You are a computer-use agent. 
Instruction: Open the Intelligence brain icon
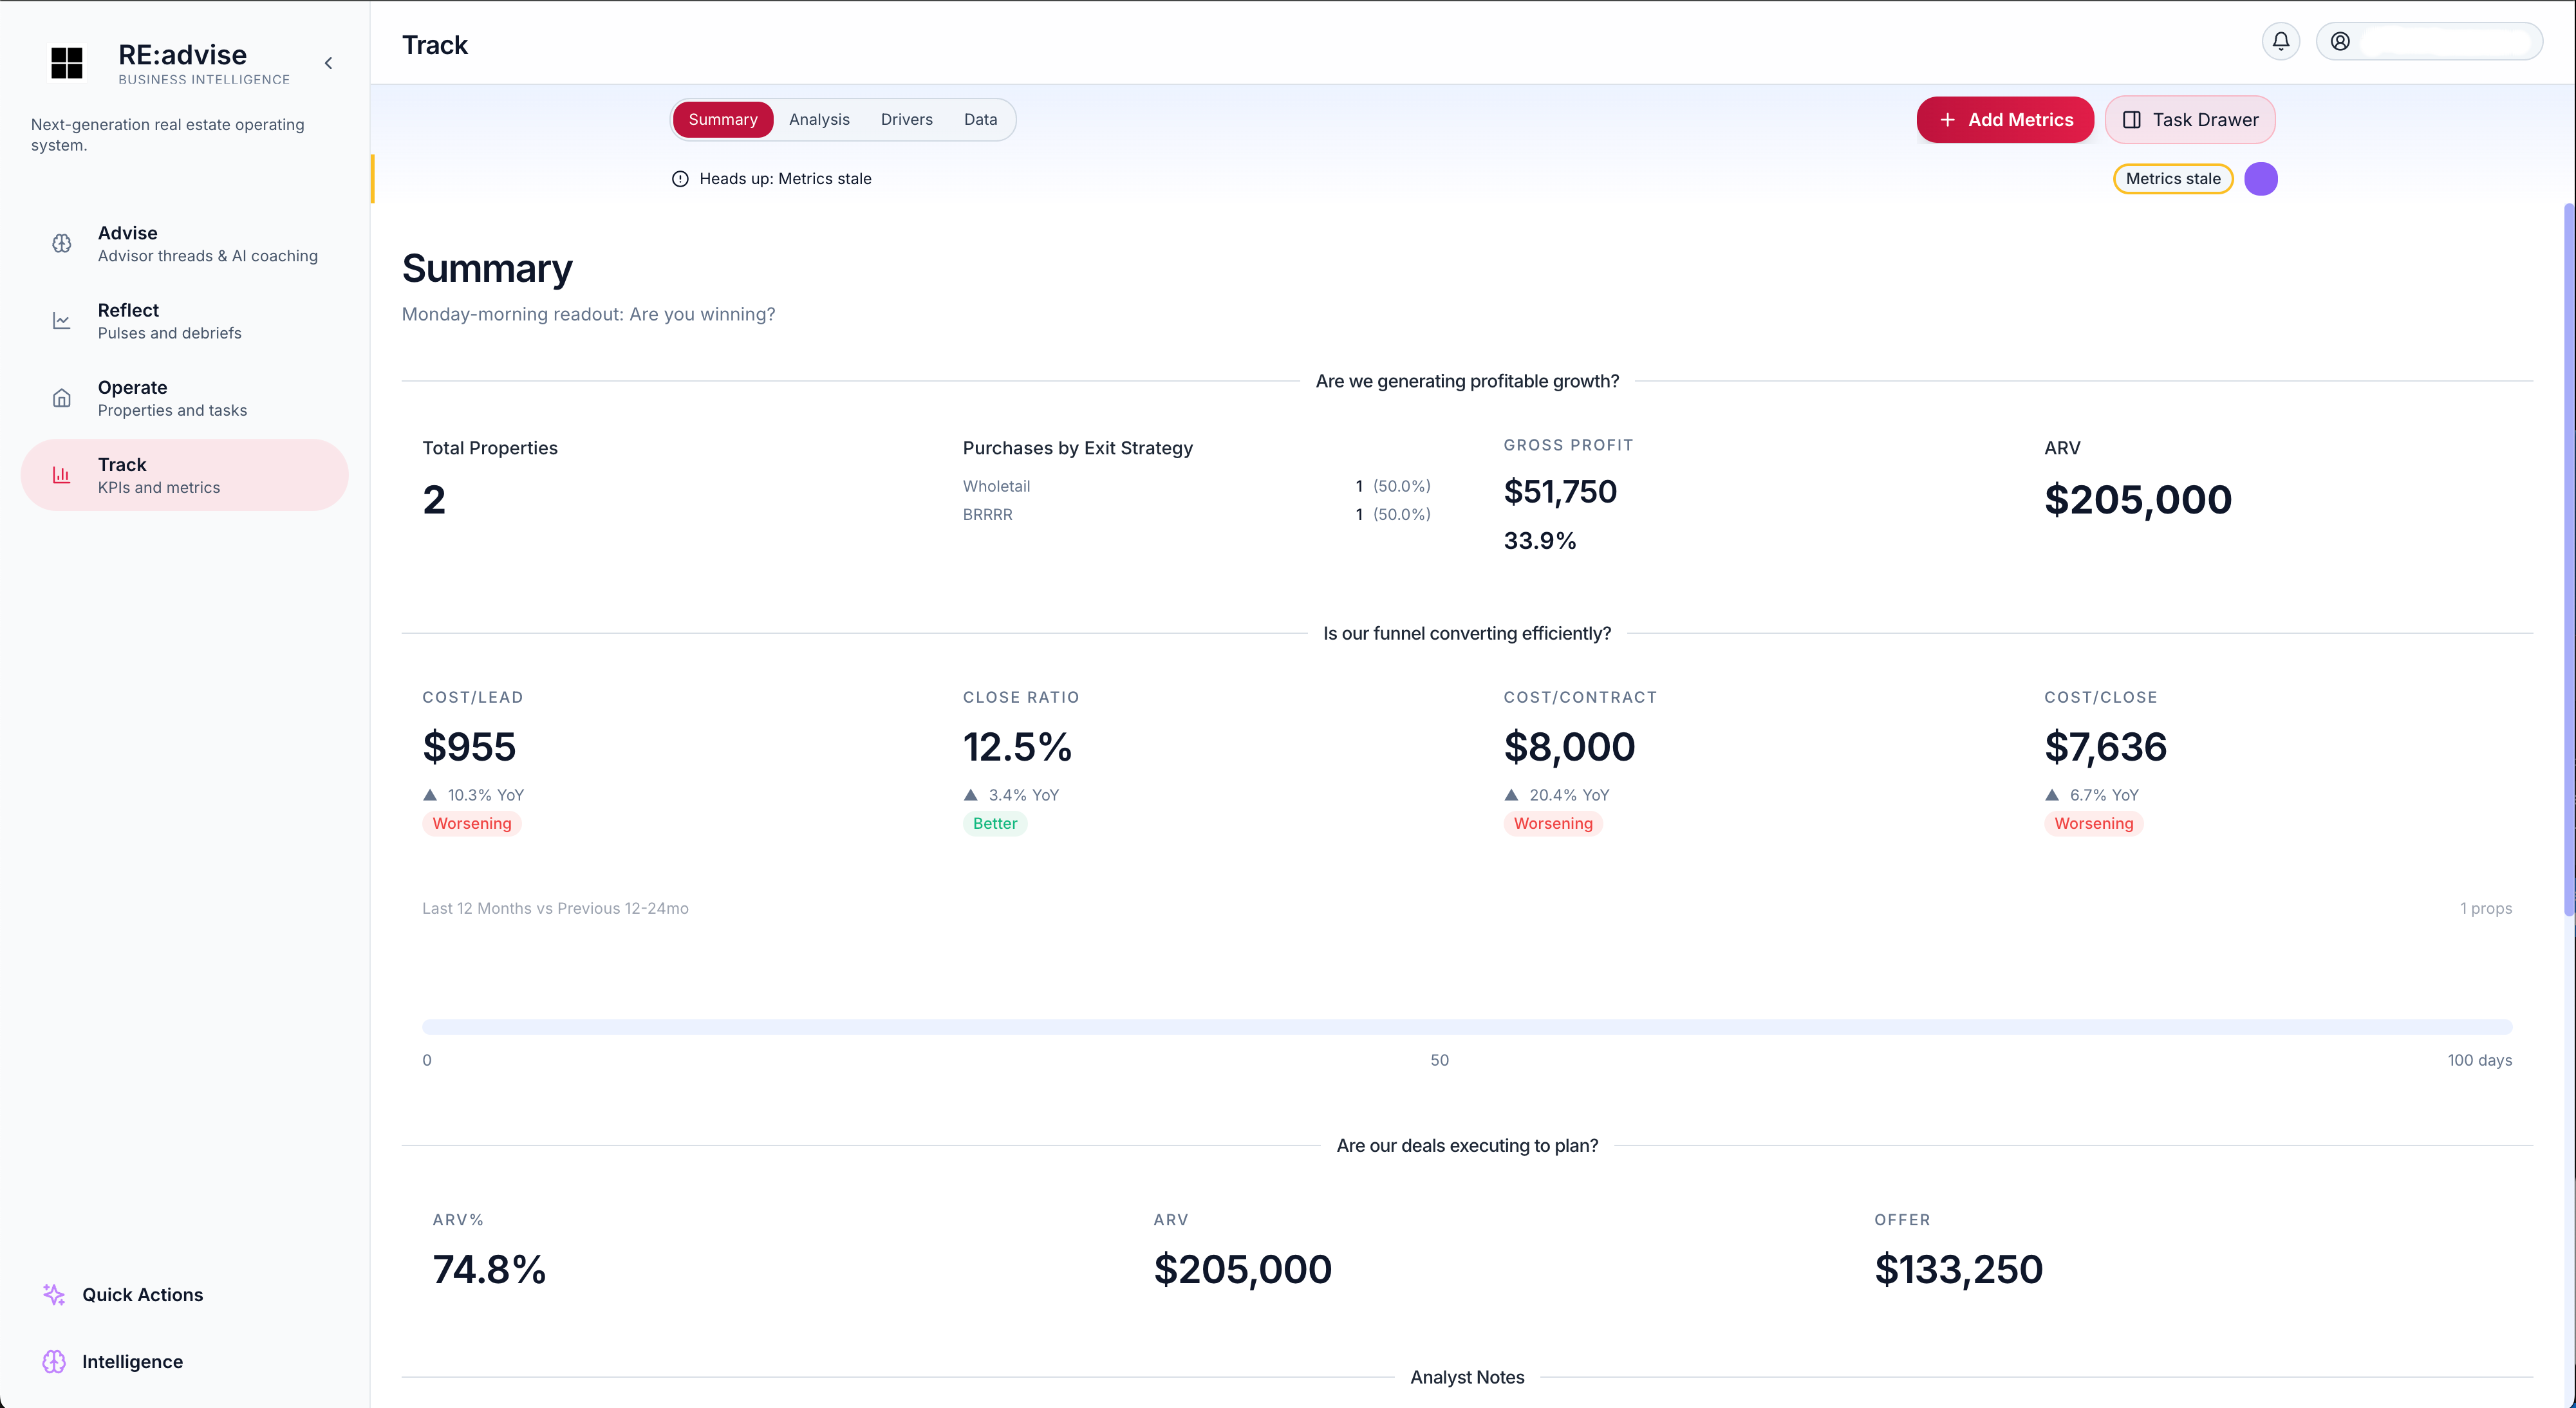click(53, 1361)
